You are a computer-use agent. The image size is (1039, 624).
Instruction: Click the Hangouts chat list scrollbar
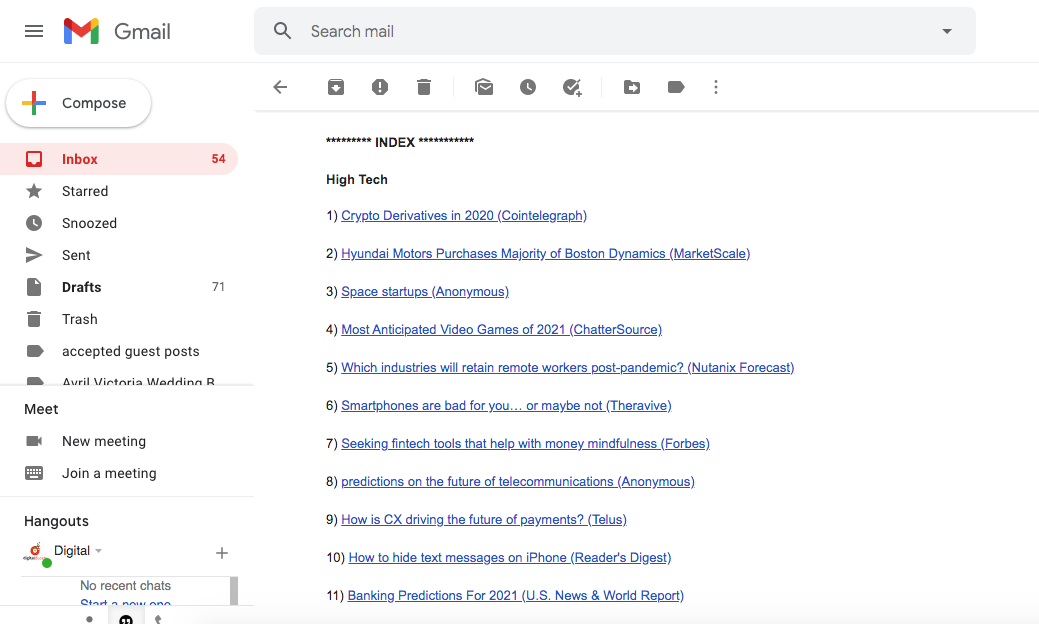point(234,590)
